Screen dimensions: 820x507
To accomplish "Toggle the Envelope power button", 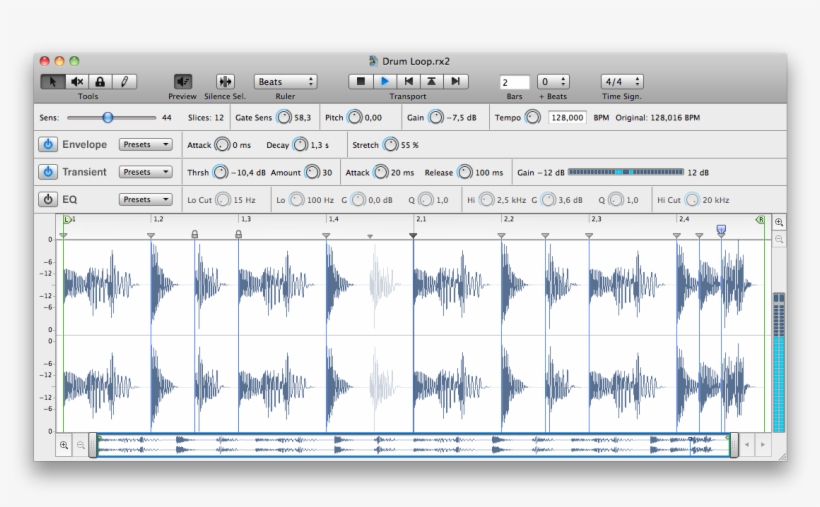I will tap(48, 145).
